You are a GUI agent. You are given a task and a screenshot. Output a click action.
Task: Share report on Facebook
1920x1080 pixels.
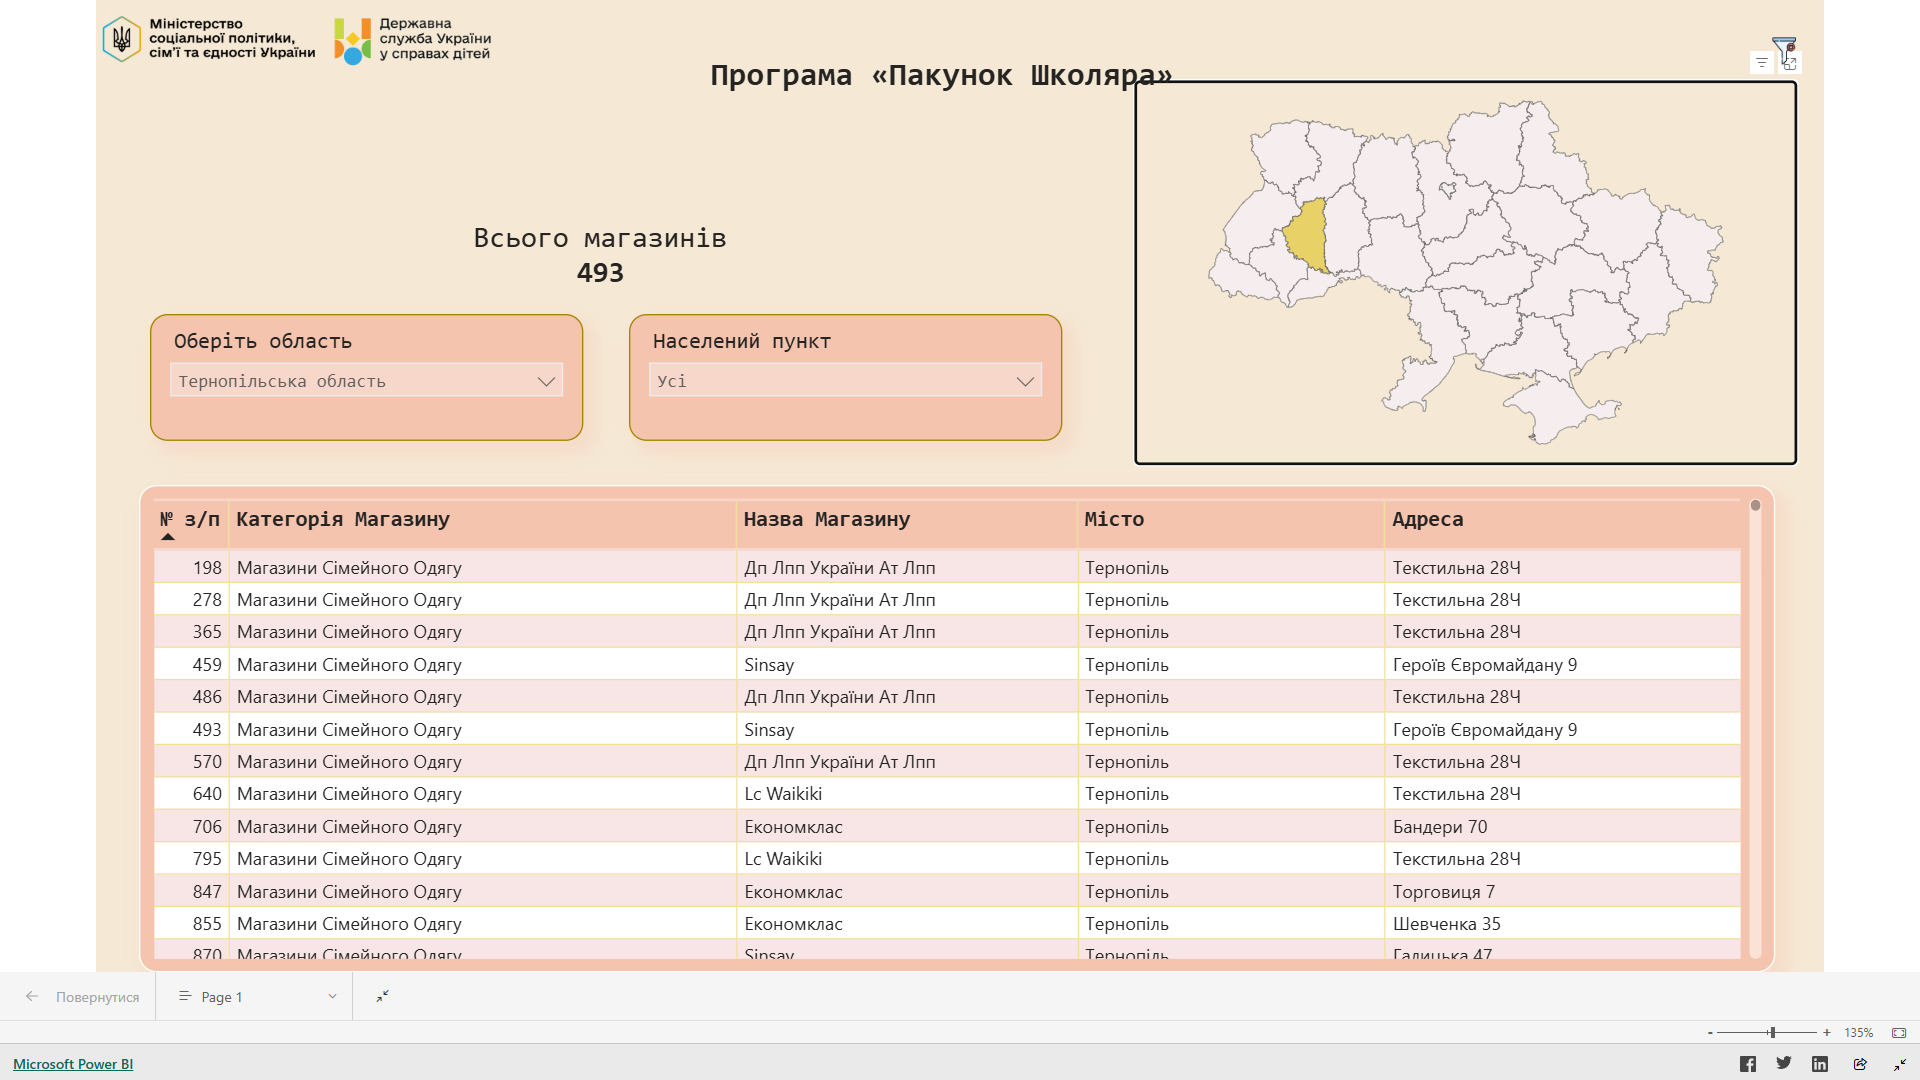1747,1064
